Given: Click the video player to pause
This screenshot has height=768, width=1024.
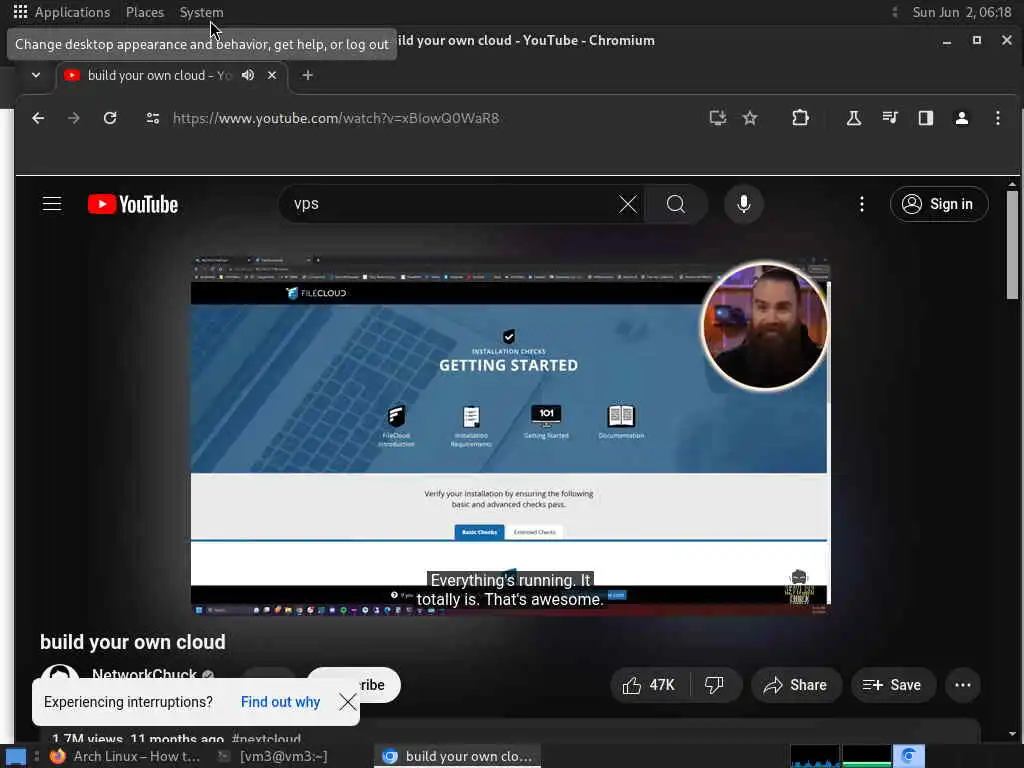Looking at the screenshot, I should click(x=509, y=436).
